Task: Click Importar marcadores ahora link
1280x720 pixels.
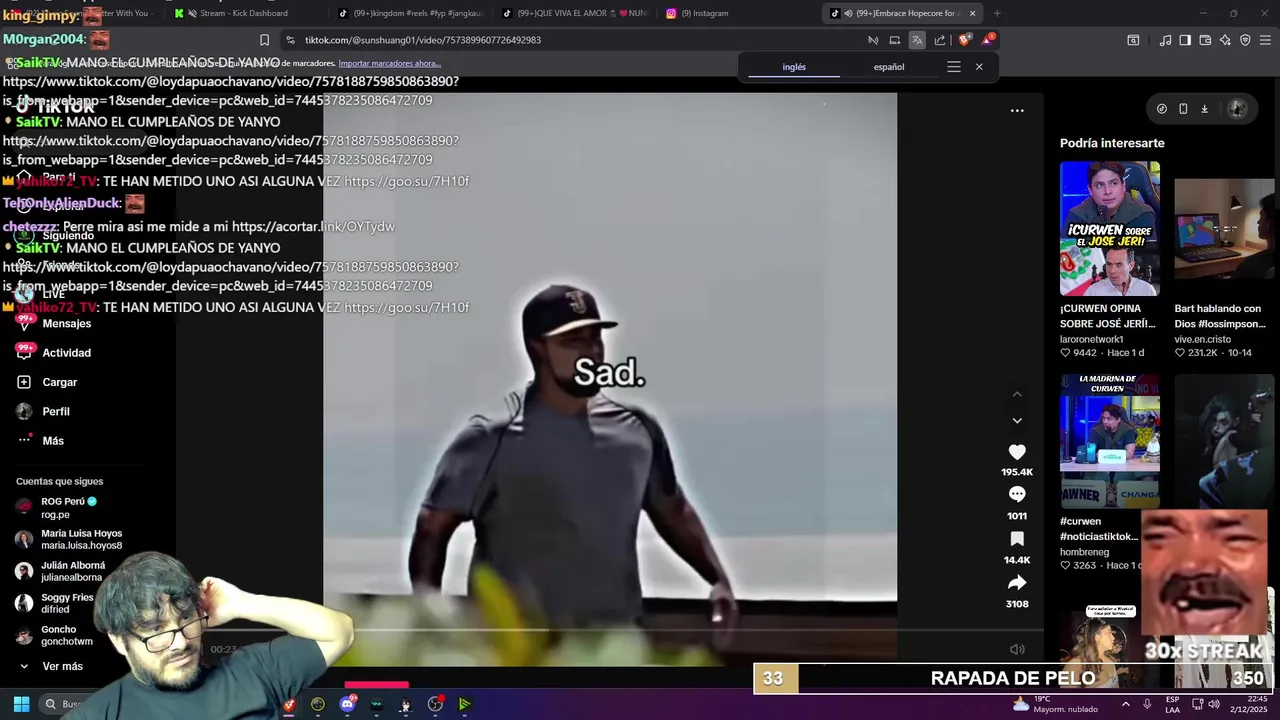Action: click(x=391, y=63)
